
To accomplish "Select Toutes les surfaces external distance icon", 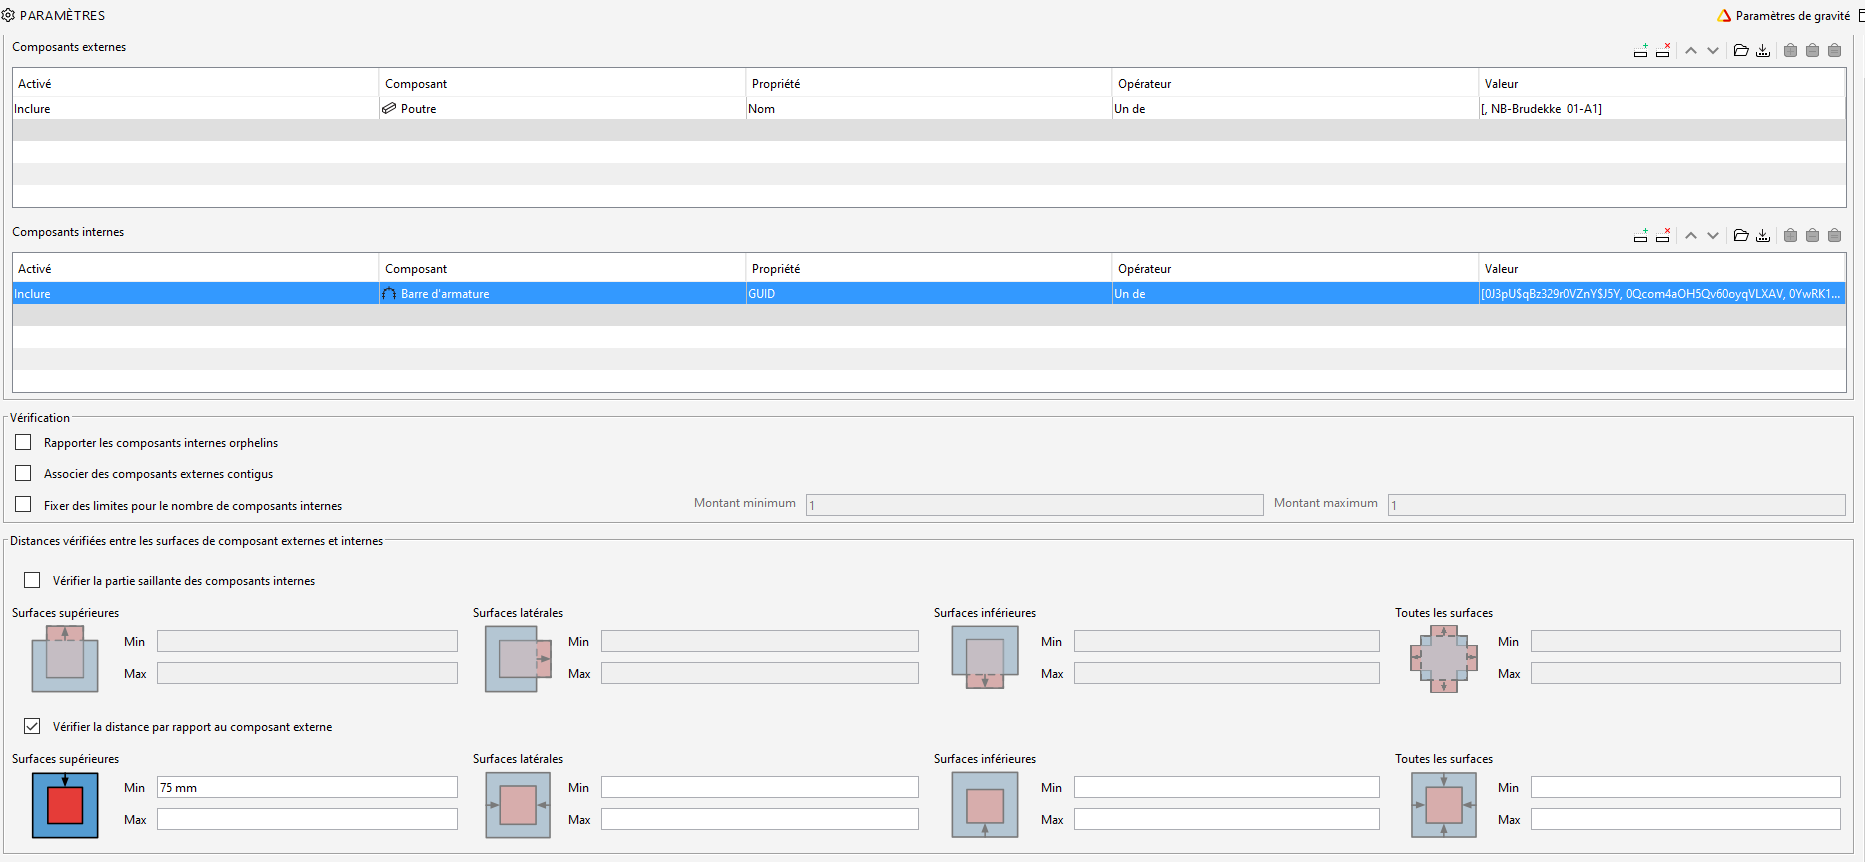I will tap(1444, 805).
